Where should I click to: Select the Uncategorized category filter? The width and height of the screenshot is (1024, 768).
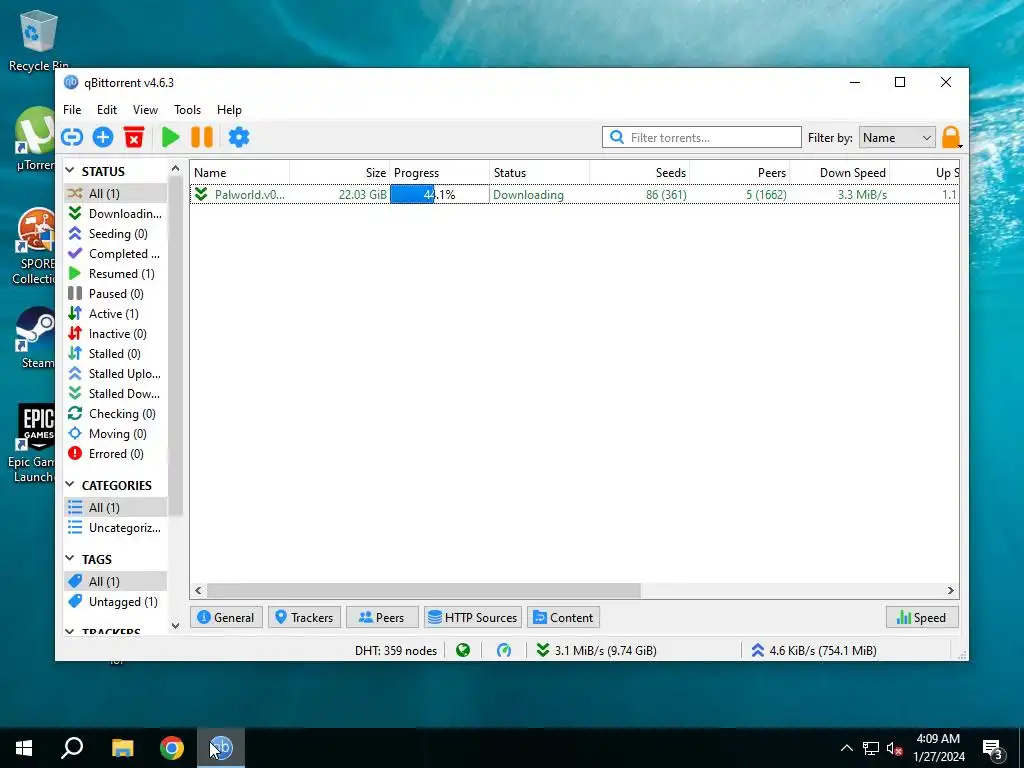click(x=116, y=528)
